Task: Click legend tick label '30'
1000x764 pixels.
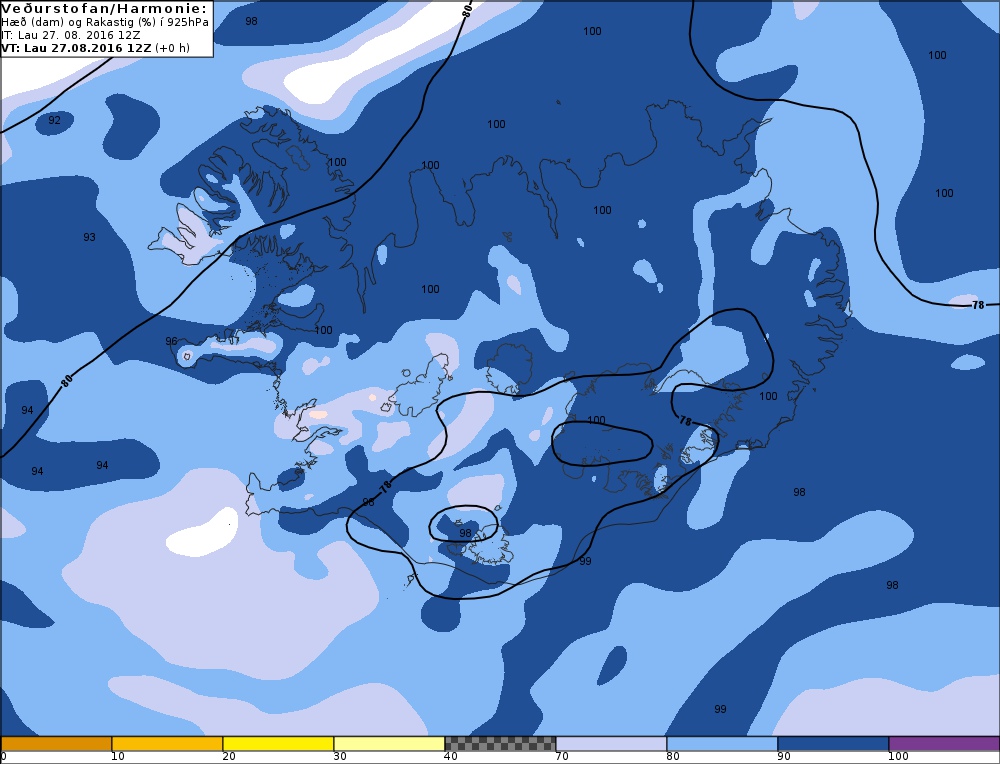Action: [339, 757]
